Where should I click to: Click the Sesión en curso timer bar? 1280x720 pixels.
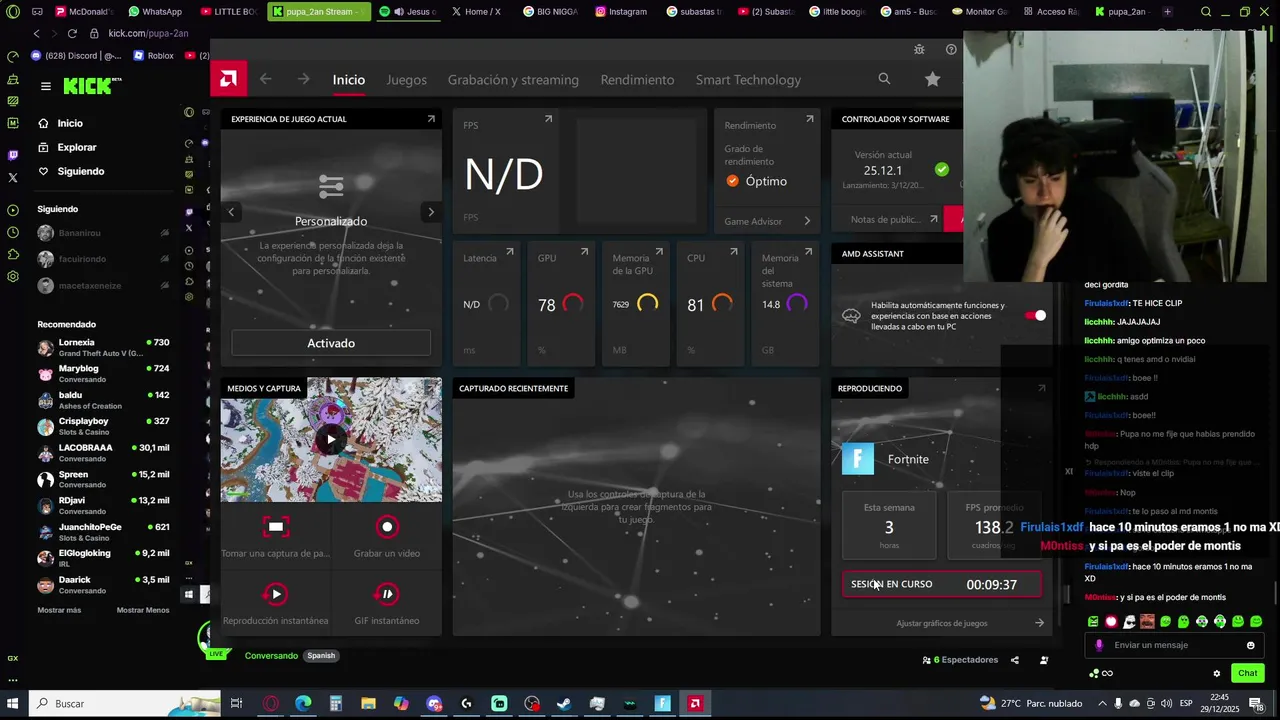[942, 584]
